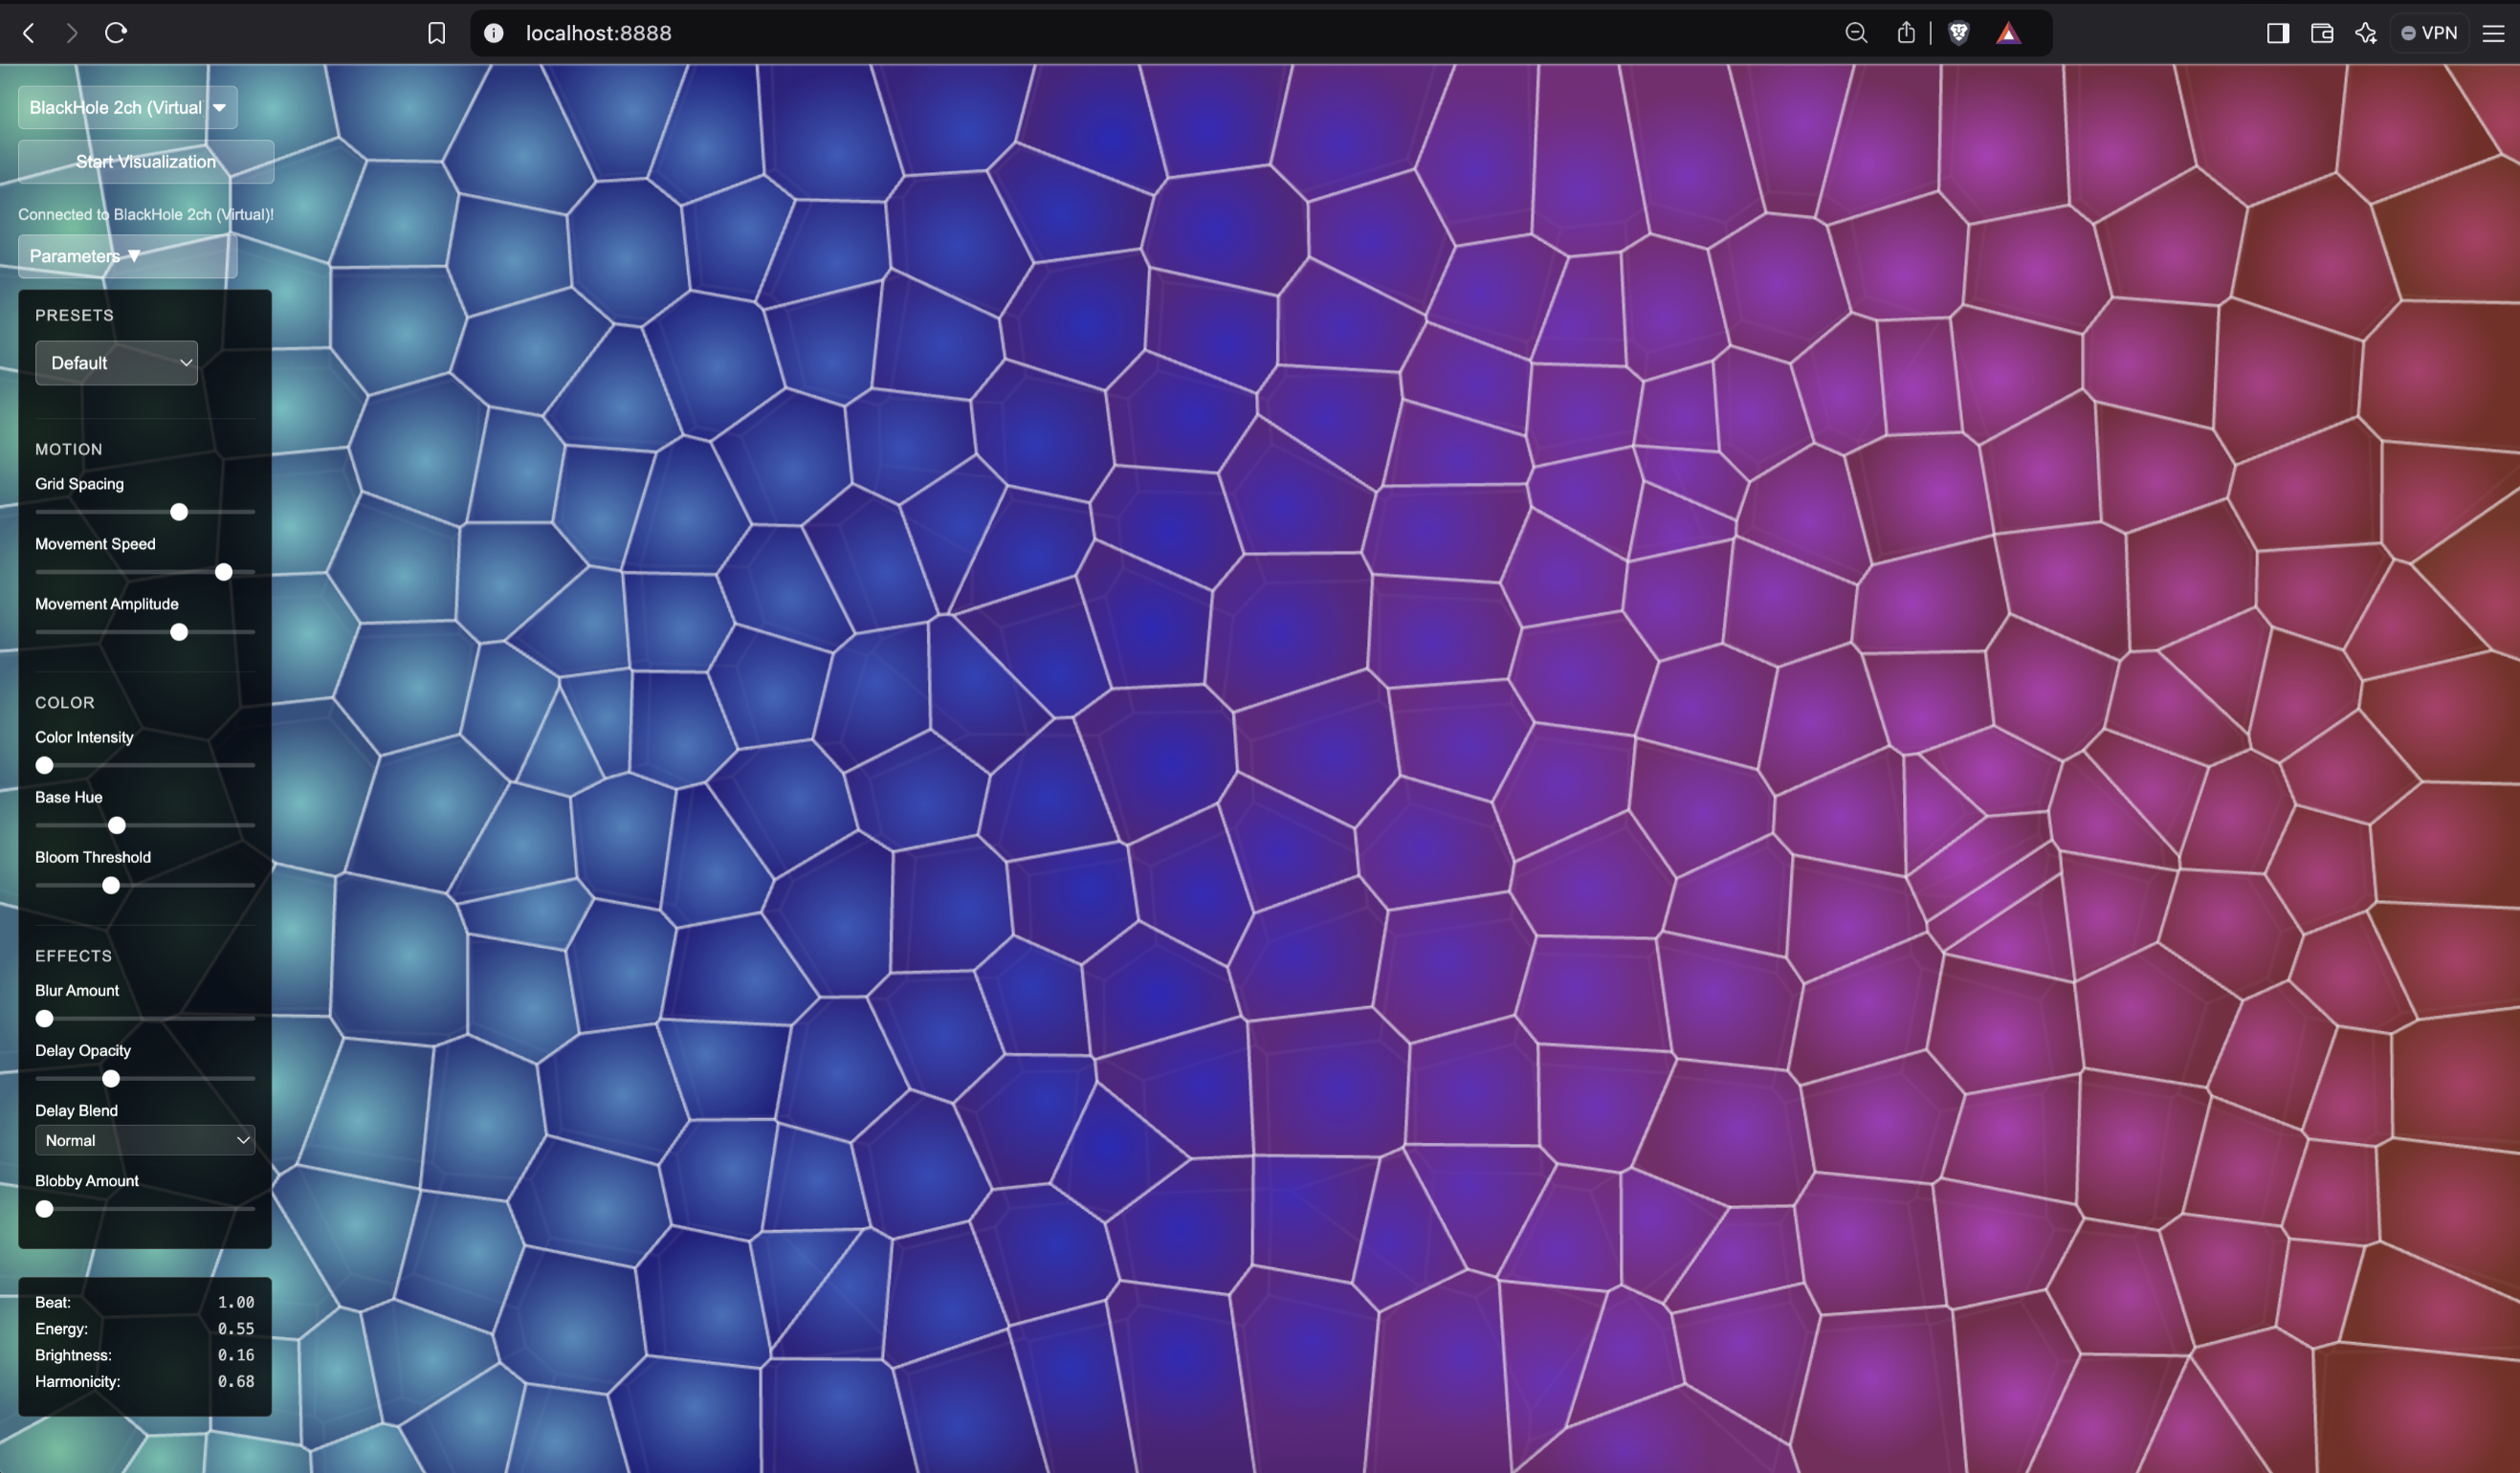Open the browser main menu
2520x1473 pixels.
click(x=2494, y=33)
